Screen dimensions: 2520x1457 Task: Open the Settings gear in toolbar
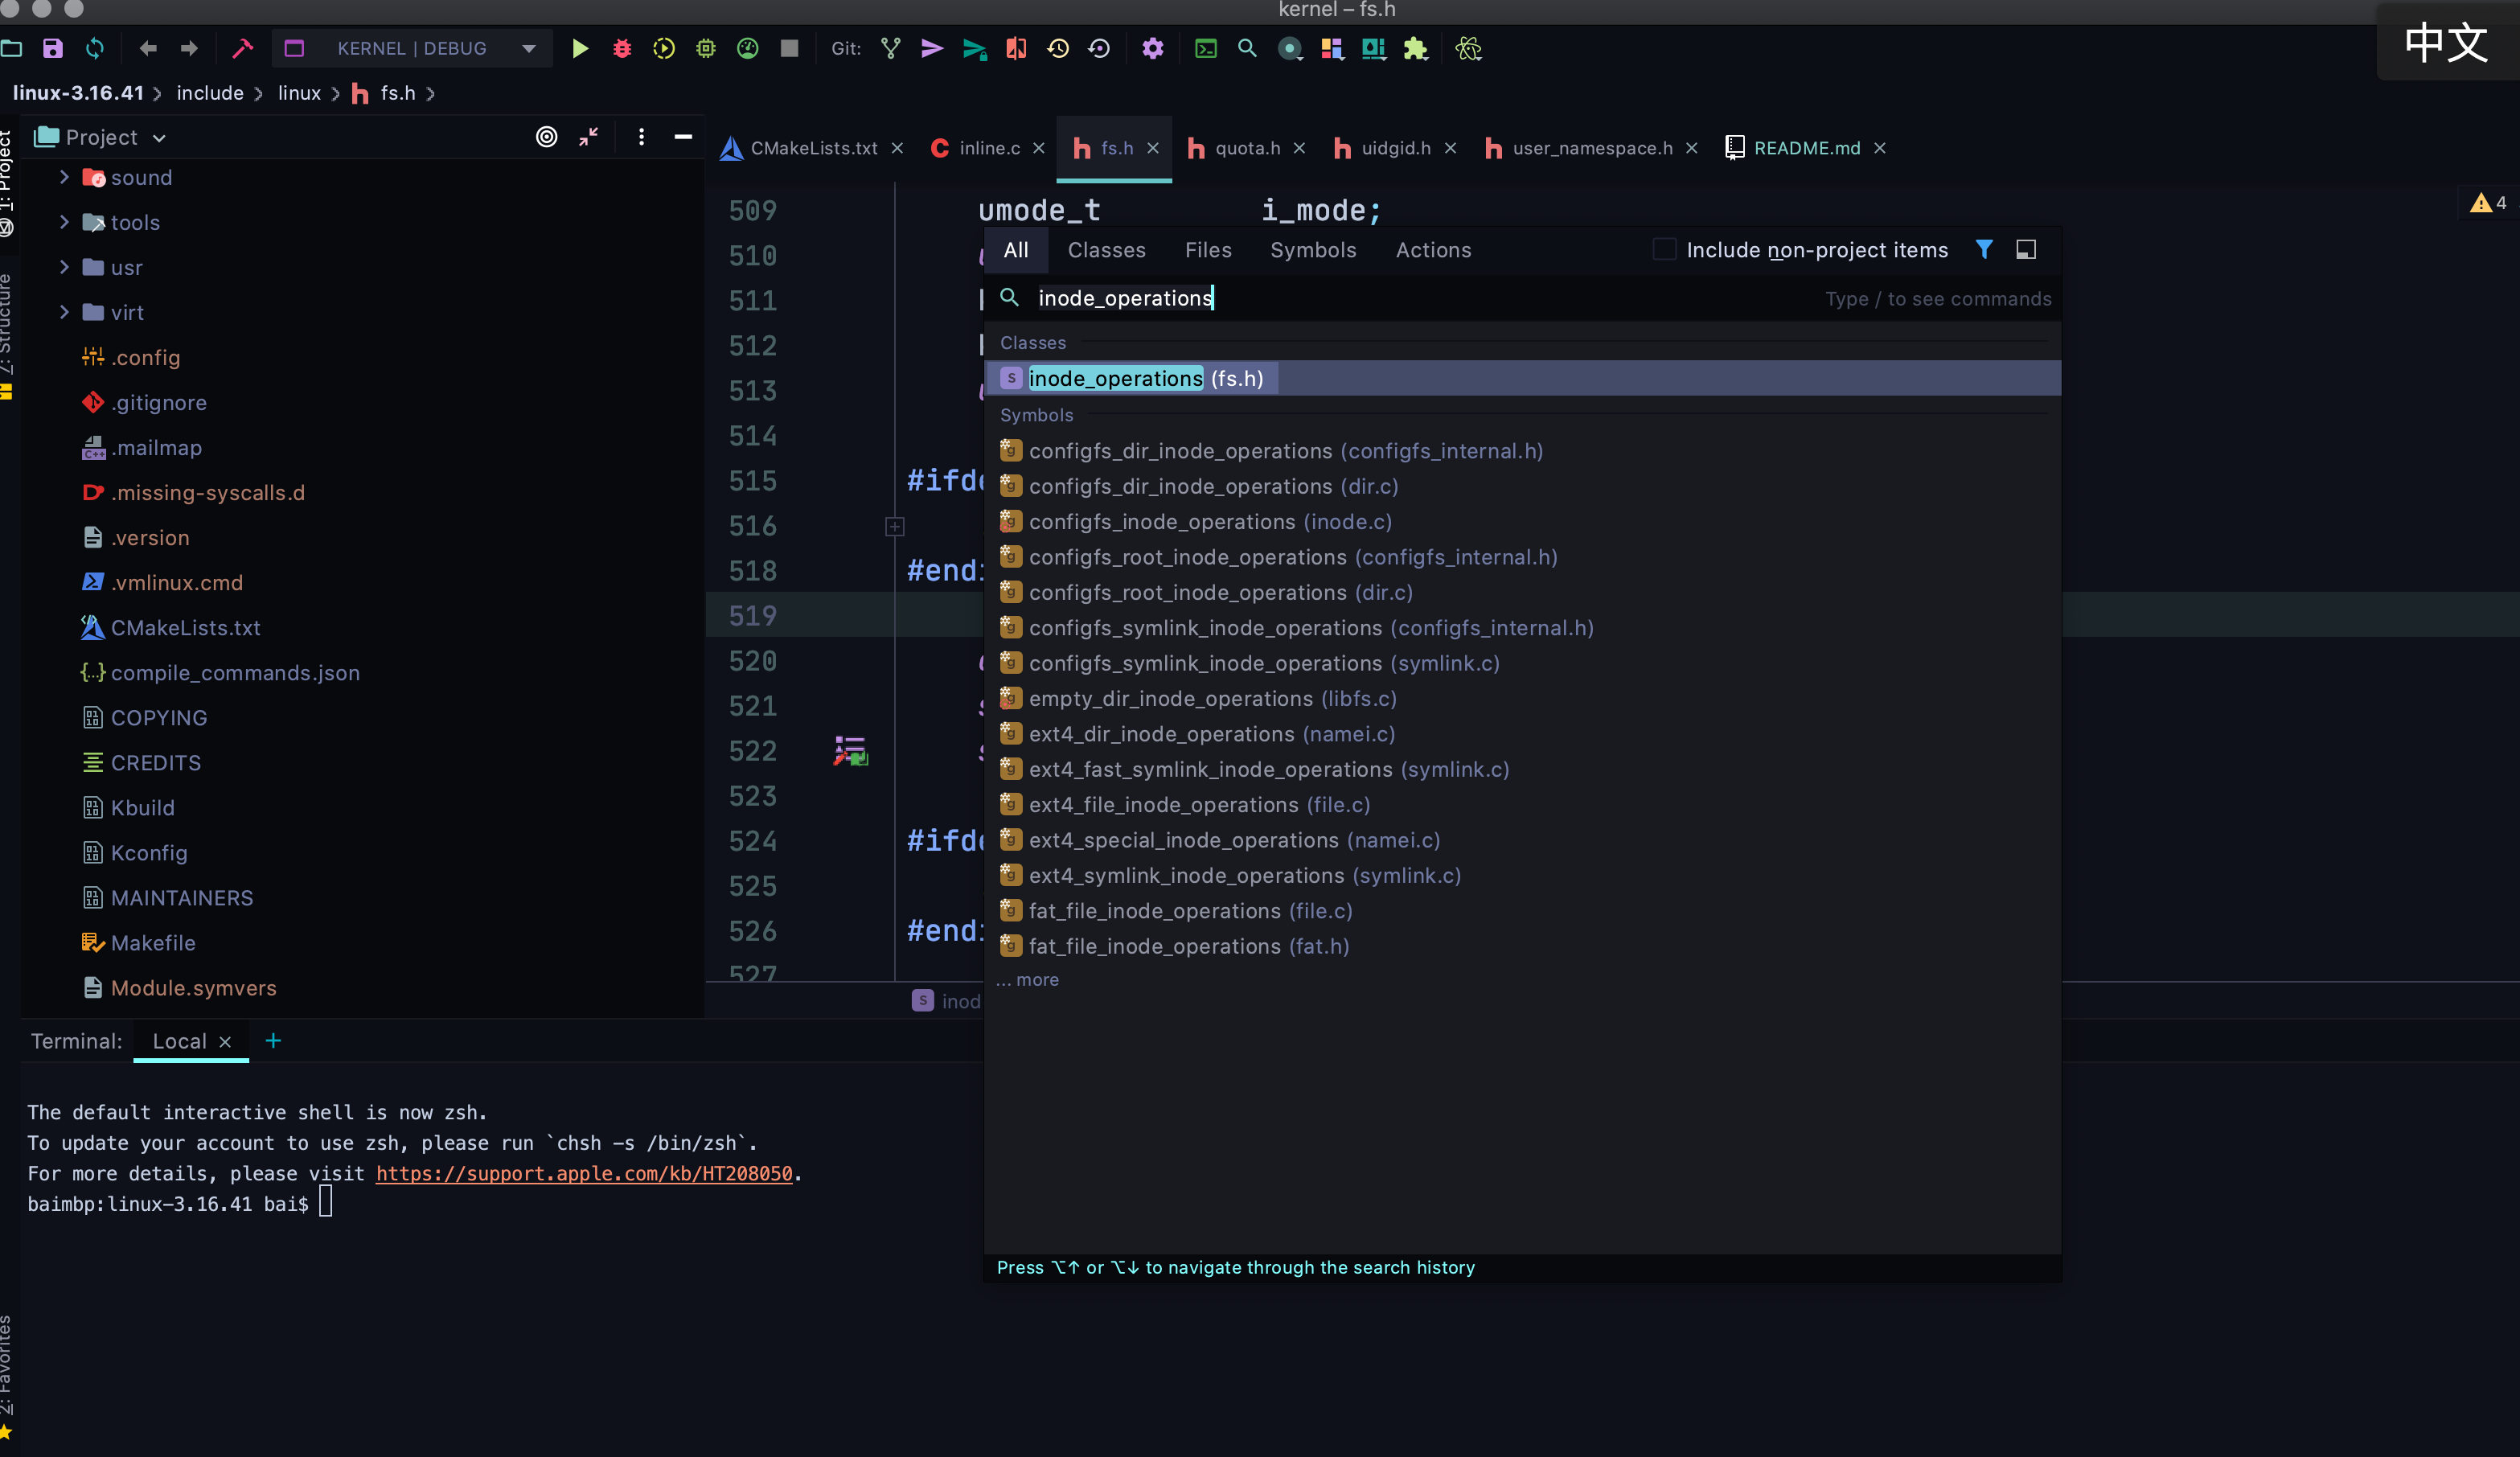(1152, 48)
